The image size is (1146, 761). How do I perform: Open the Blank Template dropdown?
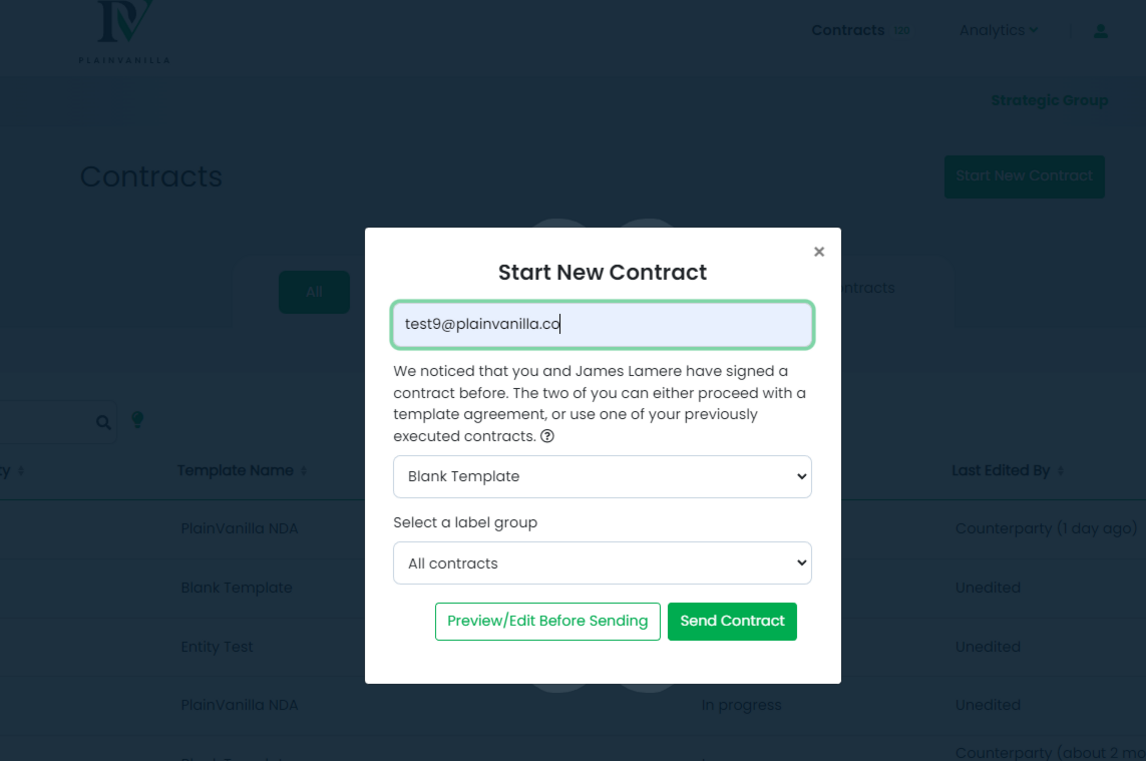(602, 477)
